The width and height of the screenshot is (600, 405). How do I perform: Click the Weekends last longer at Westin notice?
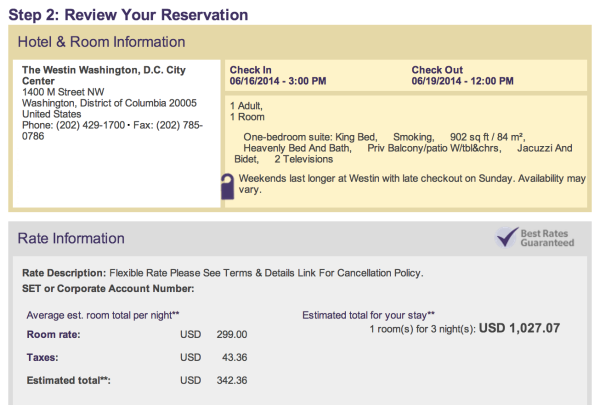pyautogui.click(x=412, y=184)
